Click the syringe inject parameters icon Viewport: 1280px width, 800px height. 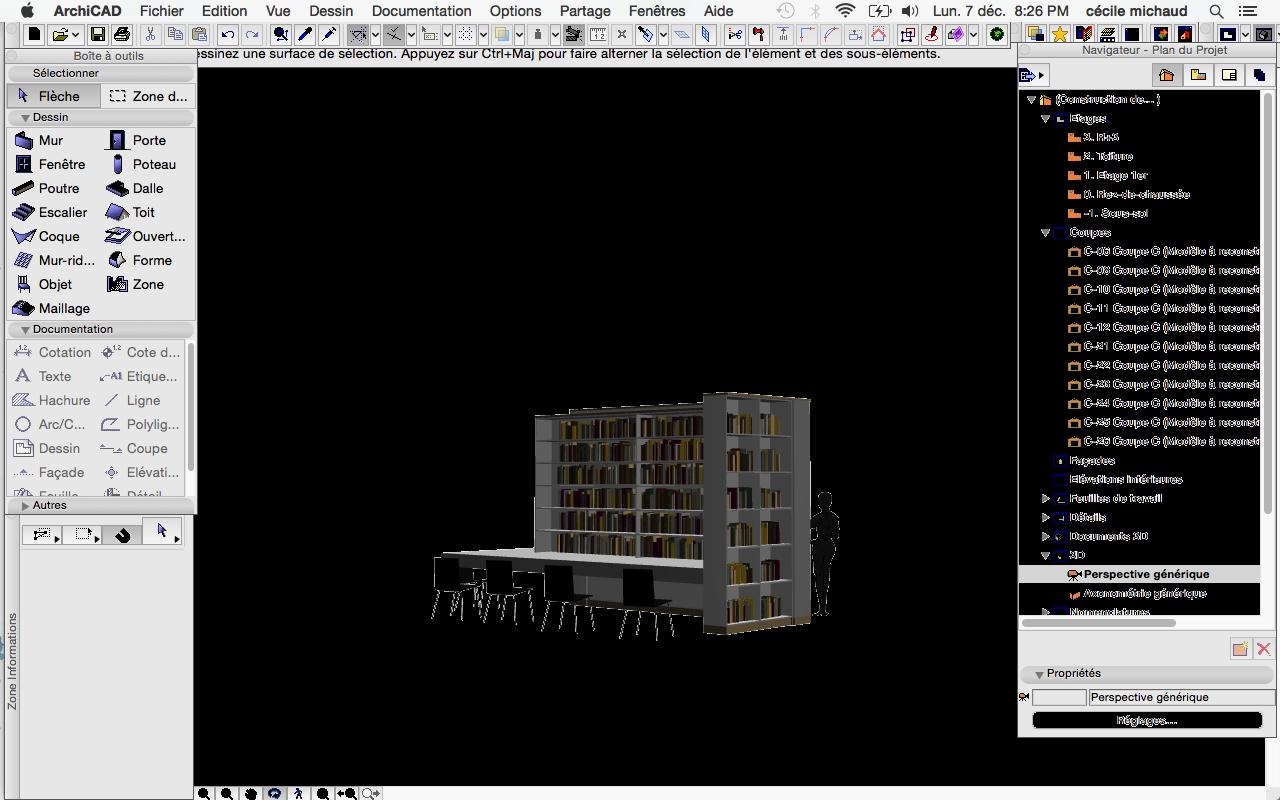point(329,34)
